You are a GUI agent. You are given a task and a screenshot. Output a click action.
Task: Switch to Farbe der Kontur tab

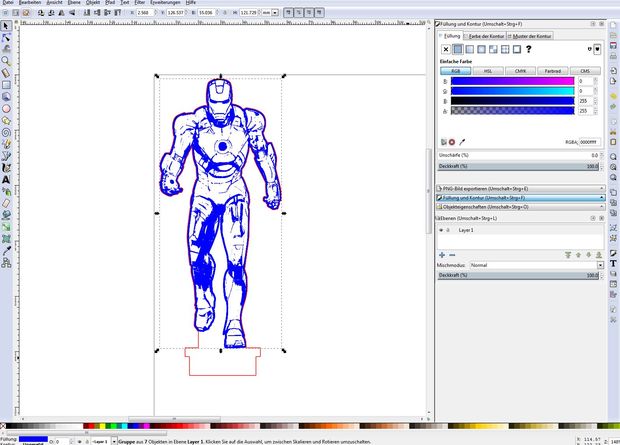tap(484, 36)
